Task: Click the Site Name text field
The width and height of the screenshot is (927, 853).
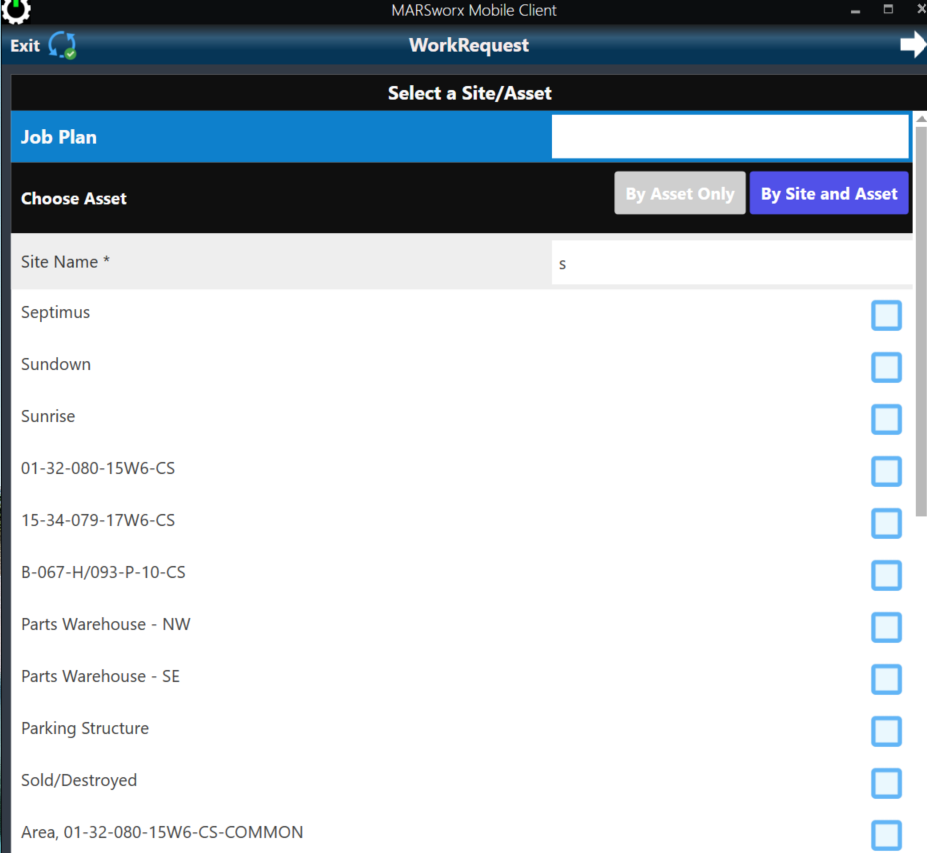Action: (x=732, y=263)
